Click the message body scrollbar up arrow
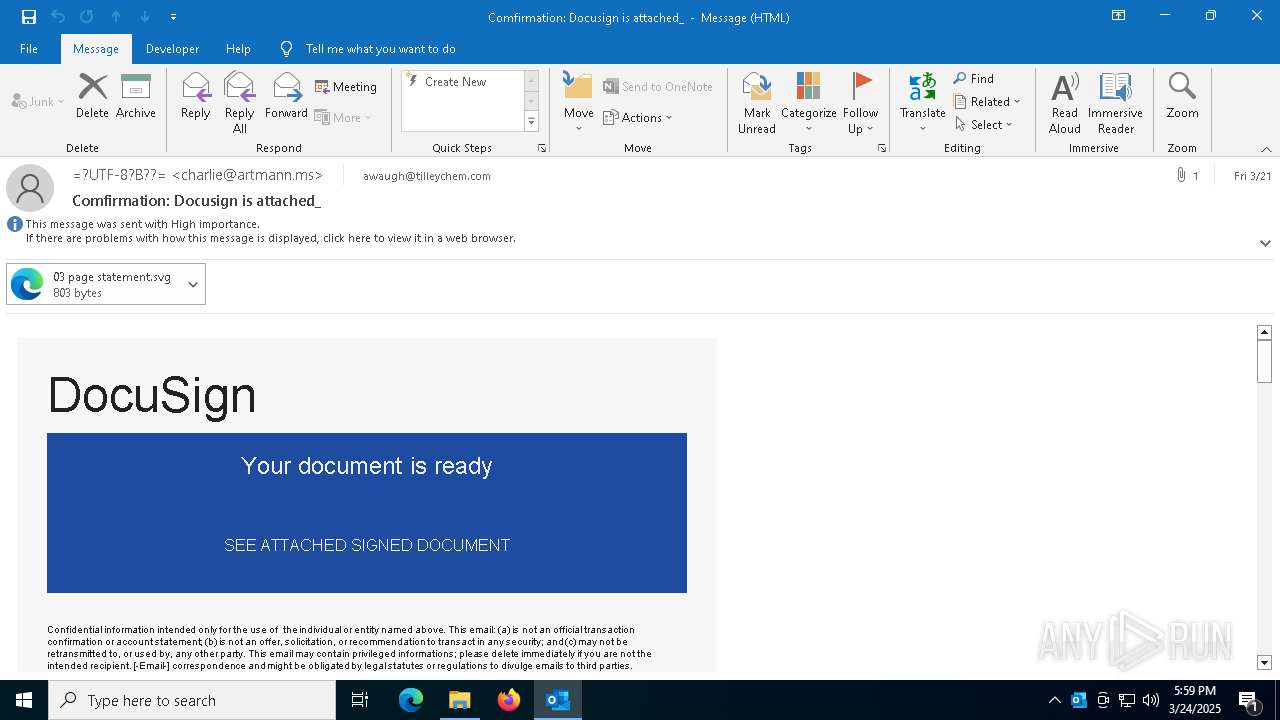Image resolution: width=1280 pixels, height=720 pixels. 1264,332
